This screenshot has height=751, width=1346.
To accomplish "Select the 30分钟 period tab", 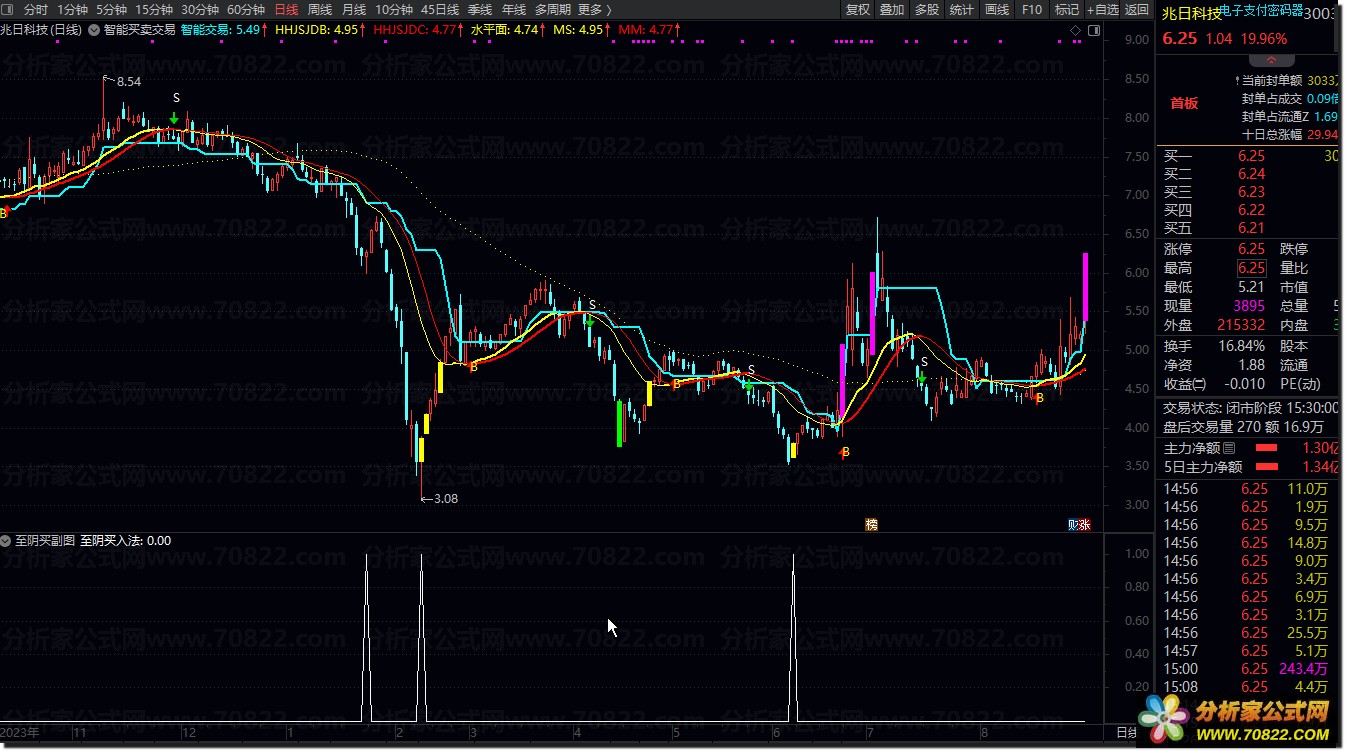I will 200,9.
